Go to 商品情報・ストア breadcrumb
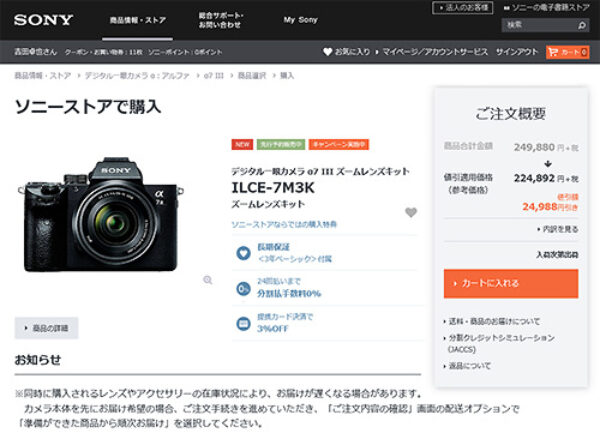This screenshot has width=600, height=439. pyautogui.click(x=42, y=75)
